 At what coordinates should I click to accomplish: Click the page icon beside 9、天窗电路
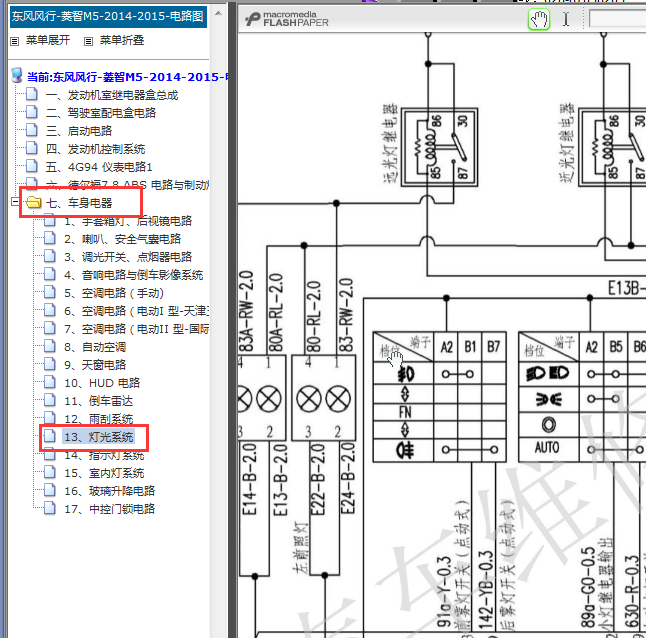(x=50, y=364)
